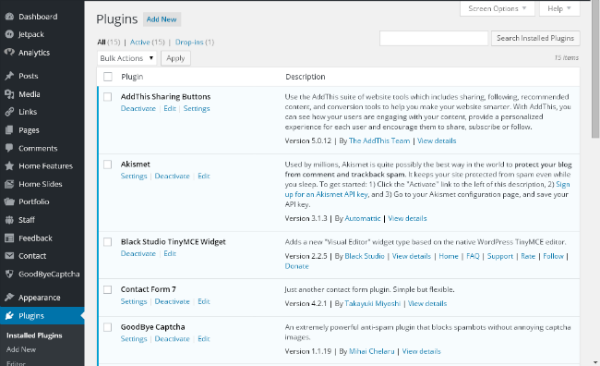Image resolution: width=600 pixels, height=366 pixels.
Task: Check the Contact Form 7 checkbox
Action: pyautogui.click(x=108, y=290)
